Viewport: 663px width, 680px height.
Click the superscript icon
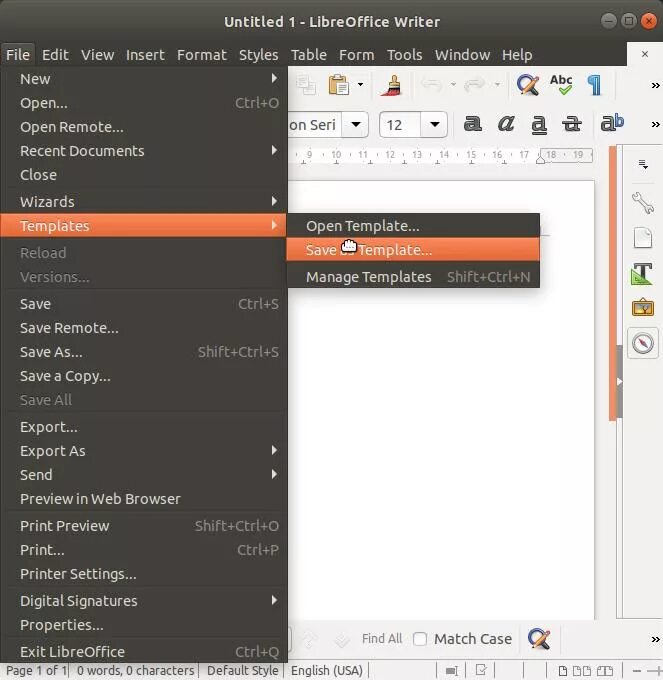612,123
